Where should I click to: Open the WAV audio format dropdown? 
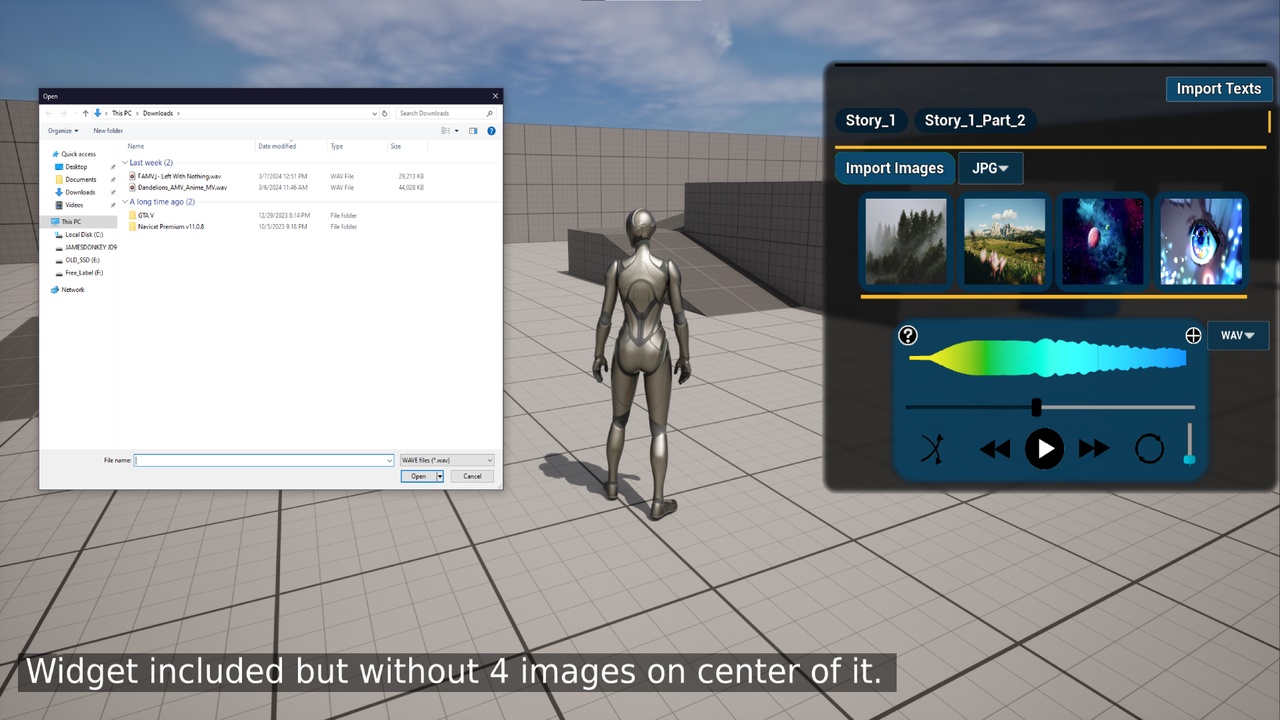click(x=1238, y=336)
